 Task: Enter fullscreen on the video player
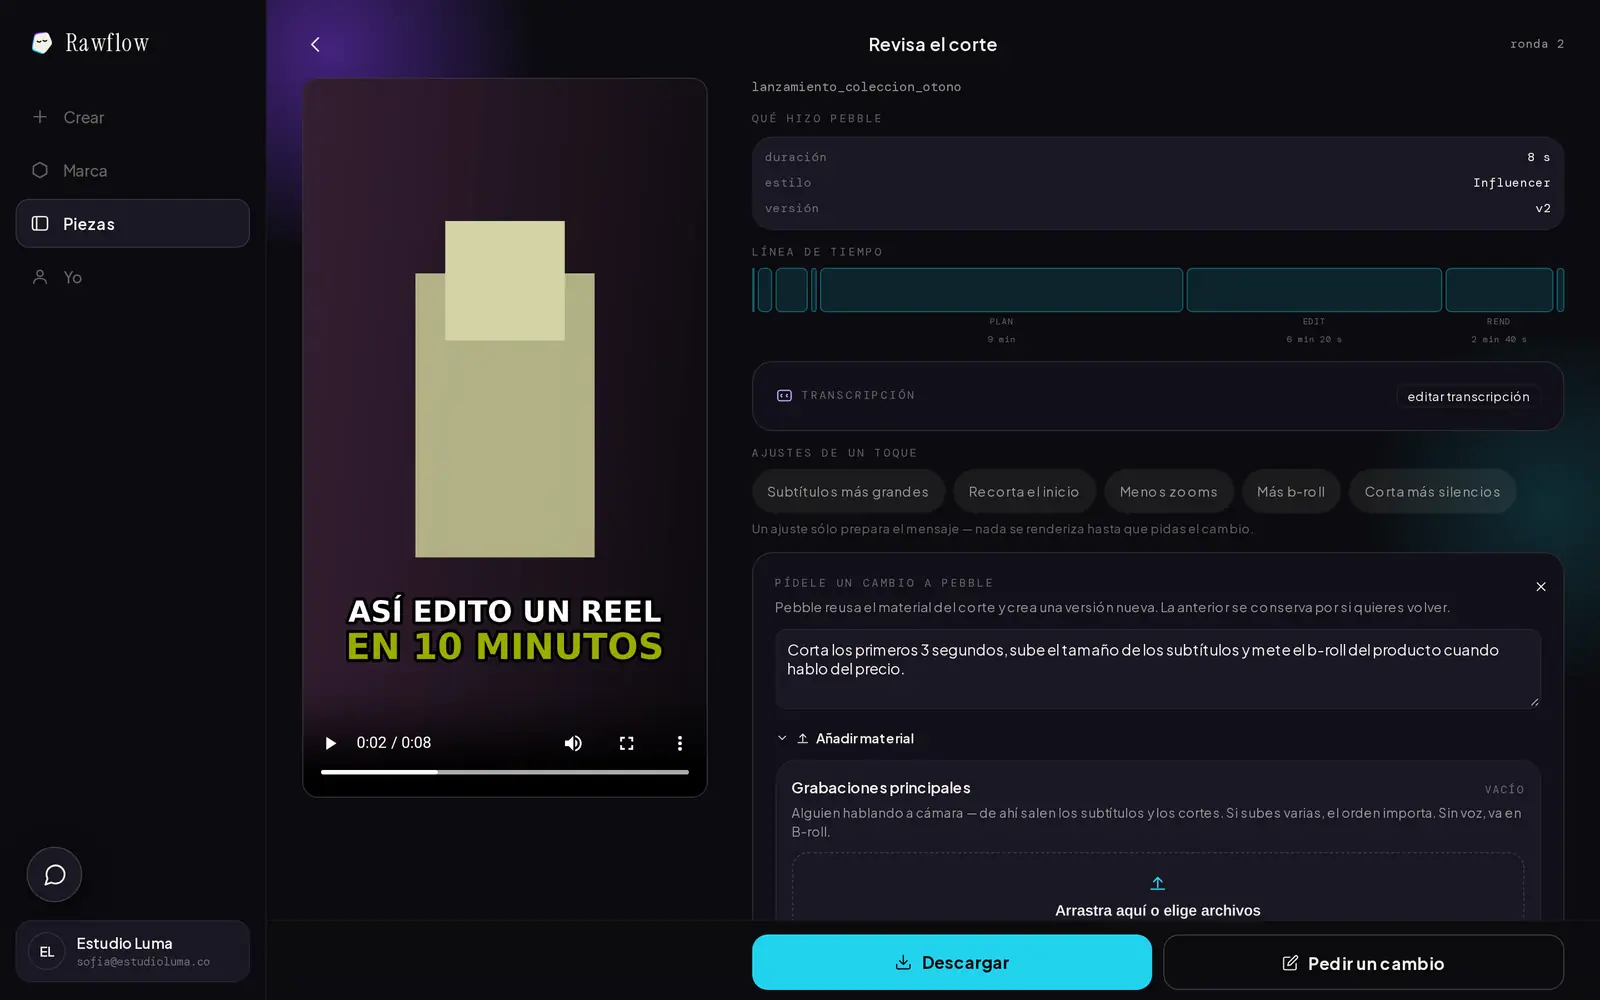(627, 743)
